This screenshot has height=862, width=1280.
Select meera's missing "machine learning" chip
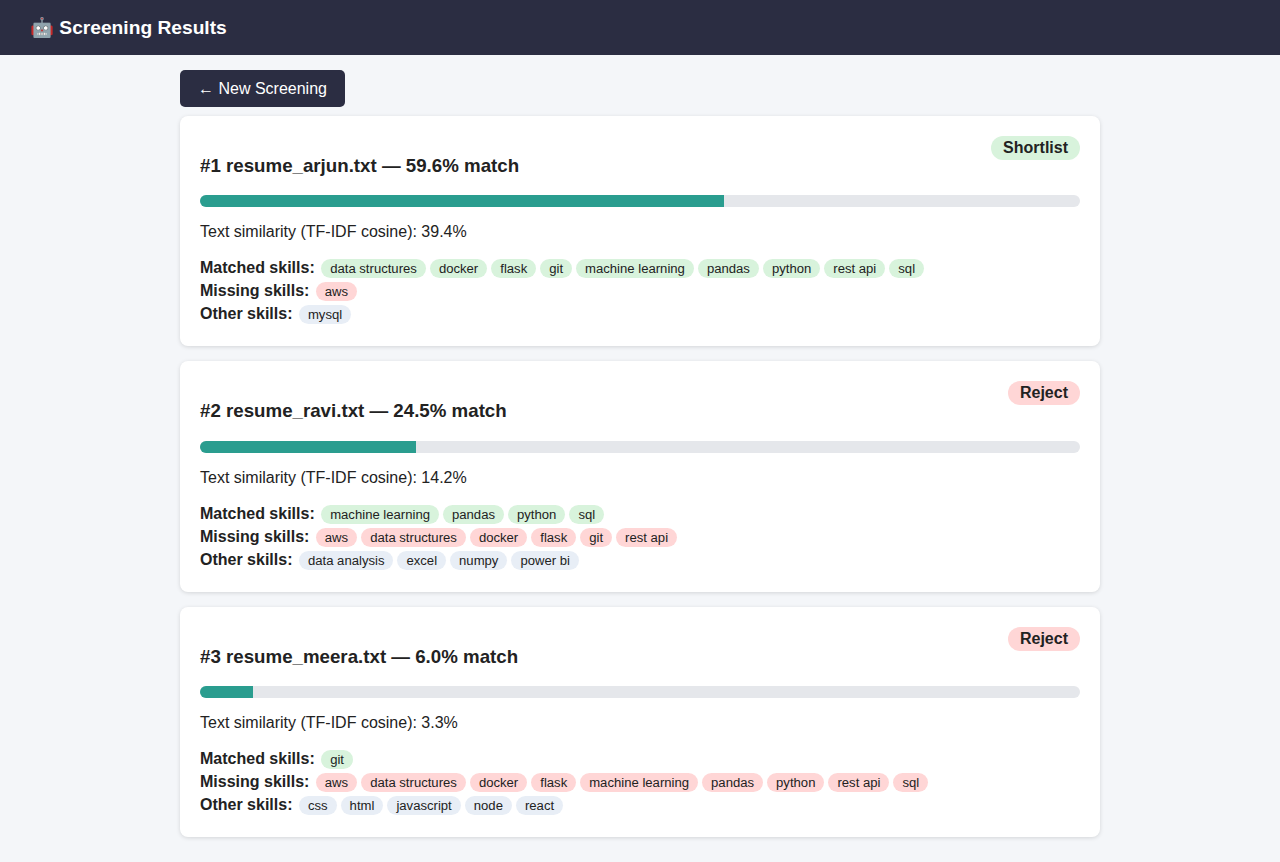click(x=639, y=783)
